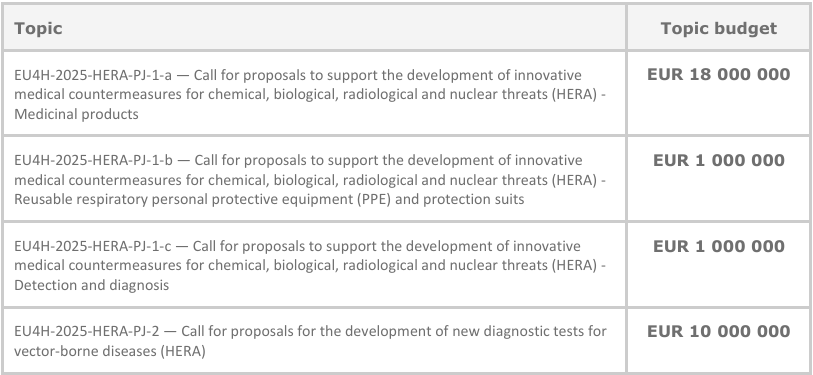
Task: Click the EUR 18 000 000 budget cell
Action: point(719,75)
